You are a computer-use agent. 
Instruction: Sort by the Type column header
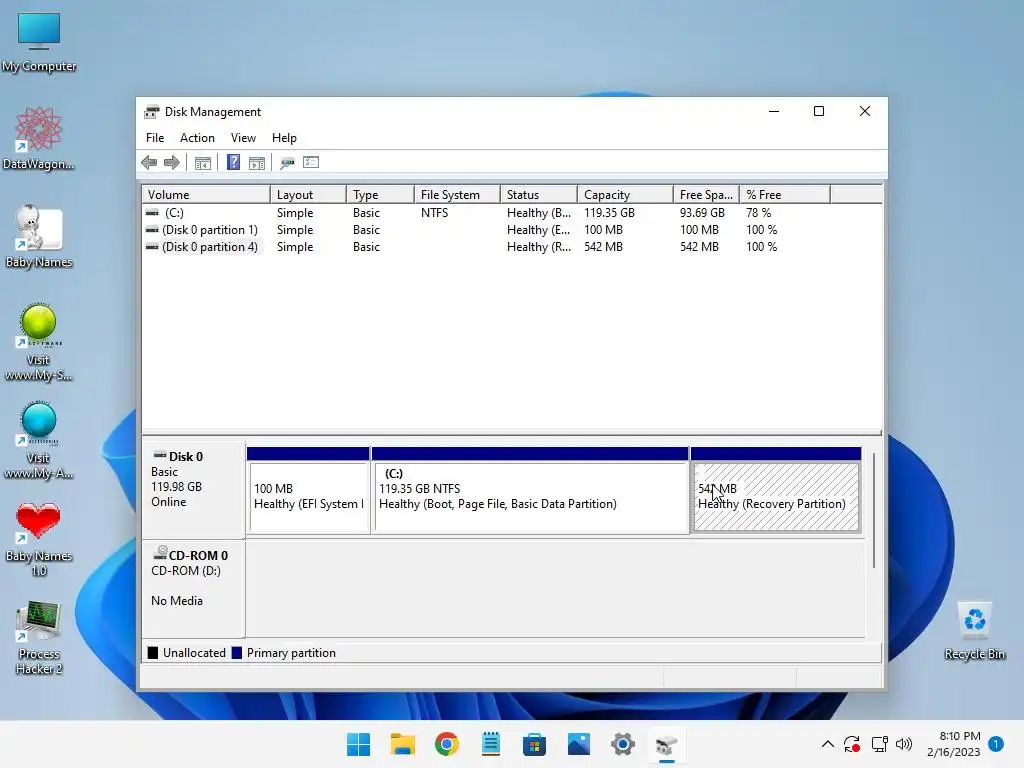click(380, 195)
